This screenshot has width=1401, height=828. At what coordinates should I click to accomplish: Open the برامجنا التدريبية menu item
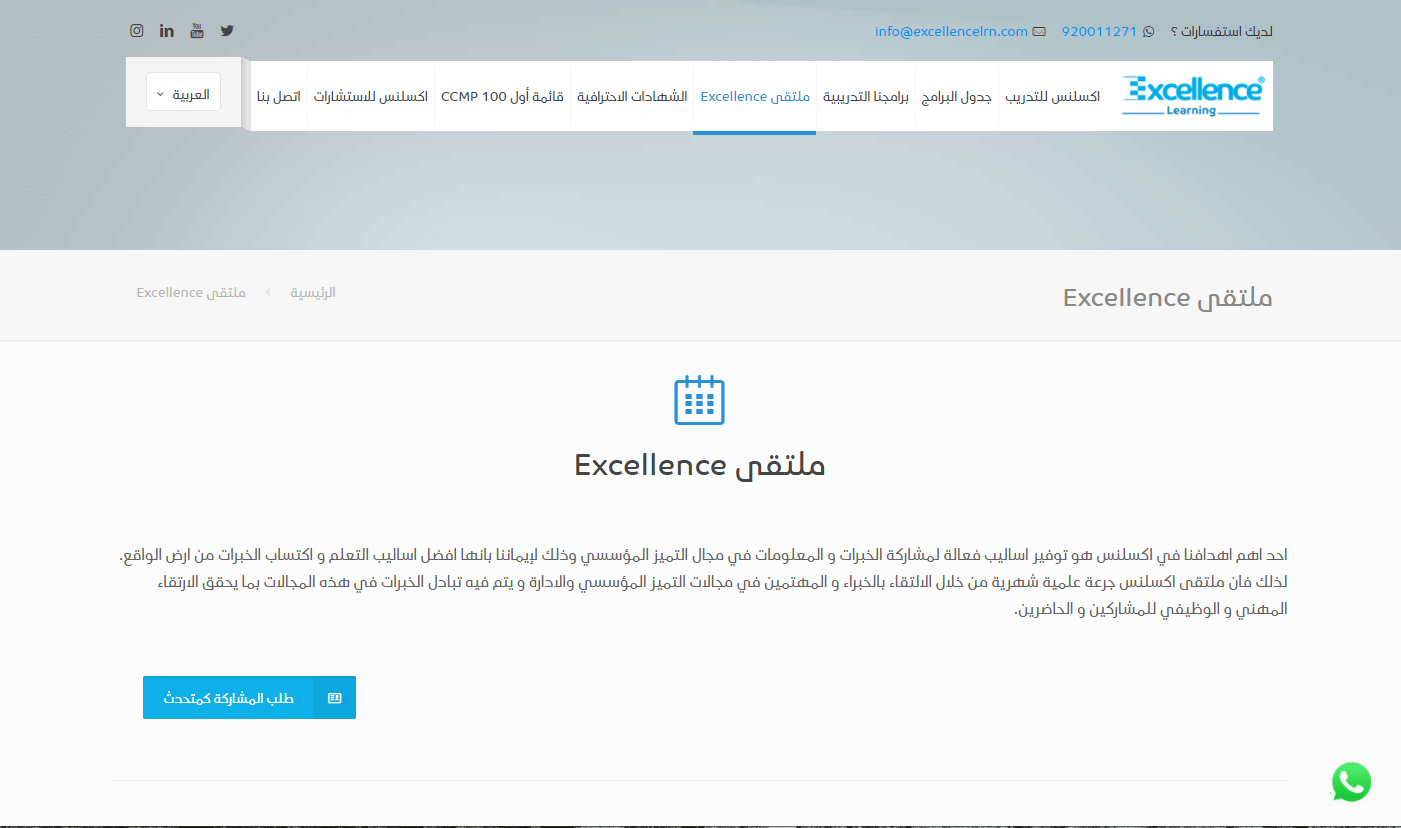(866, 97)
